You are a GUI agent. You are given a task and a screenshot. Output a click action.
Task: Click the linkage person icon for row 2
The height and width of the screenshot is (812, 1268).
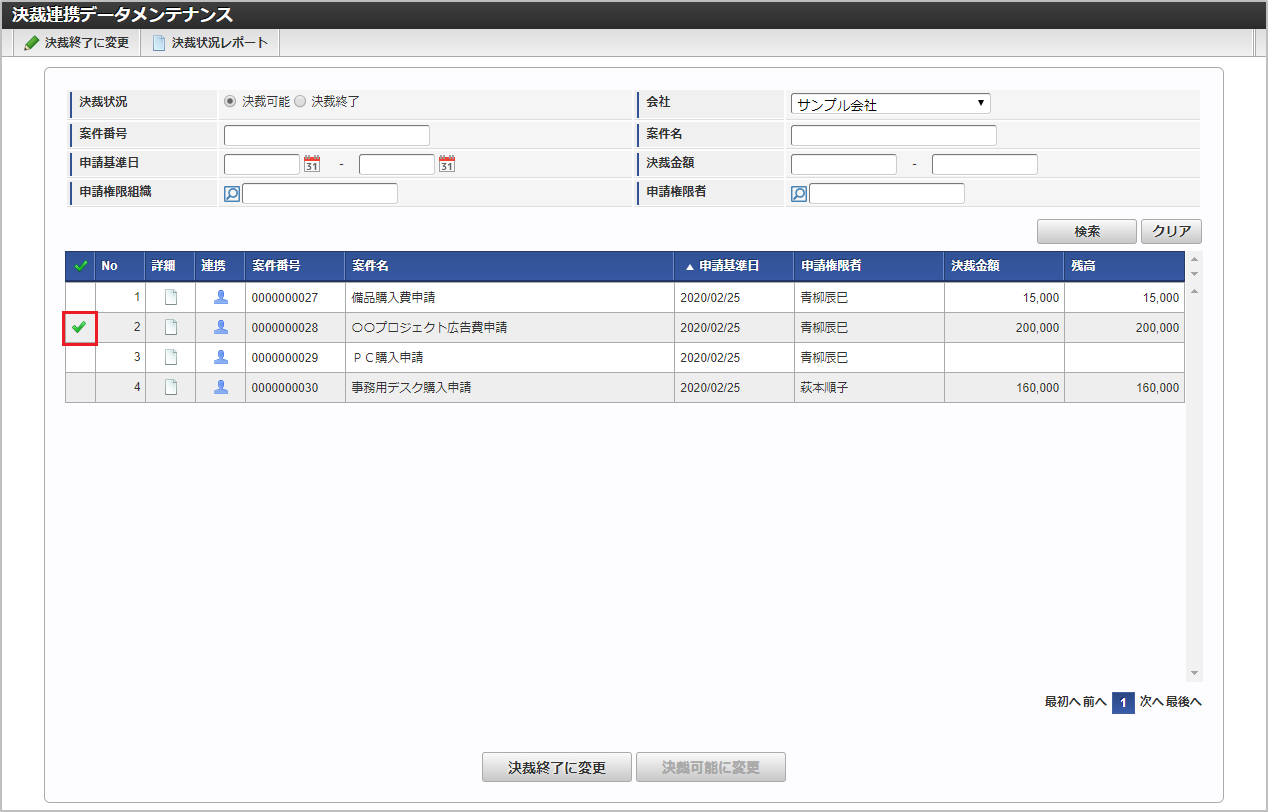click(221, 327)
